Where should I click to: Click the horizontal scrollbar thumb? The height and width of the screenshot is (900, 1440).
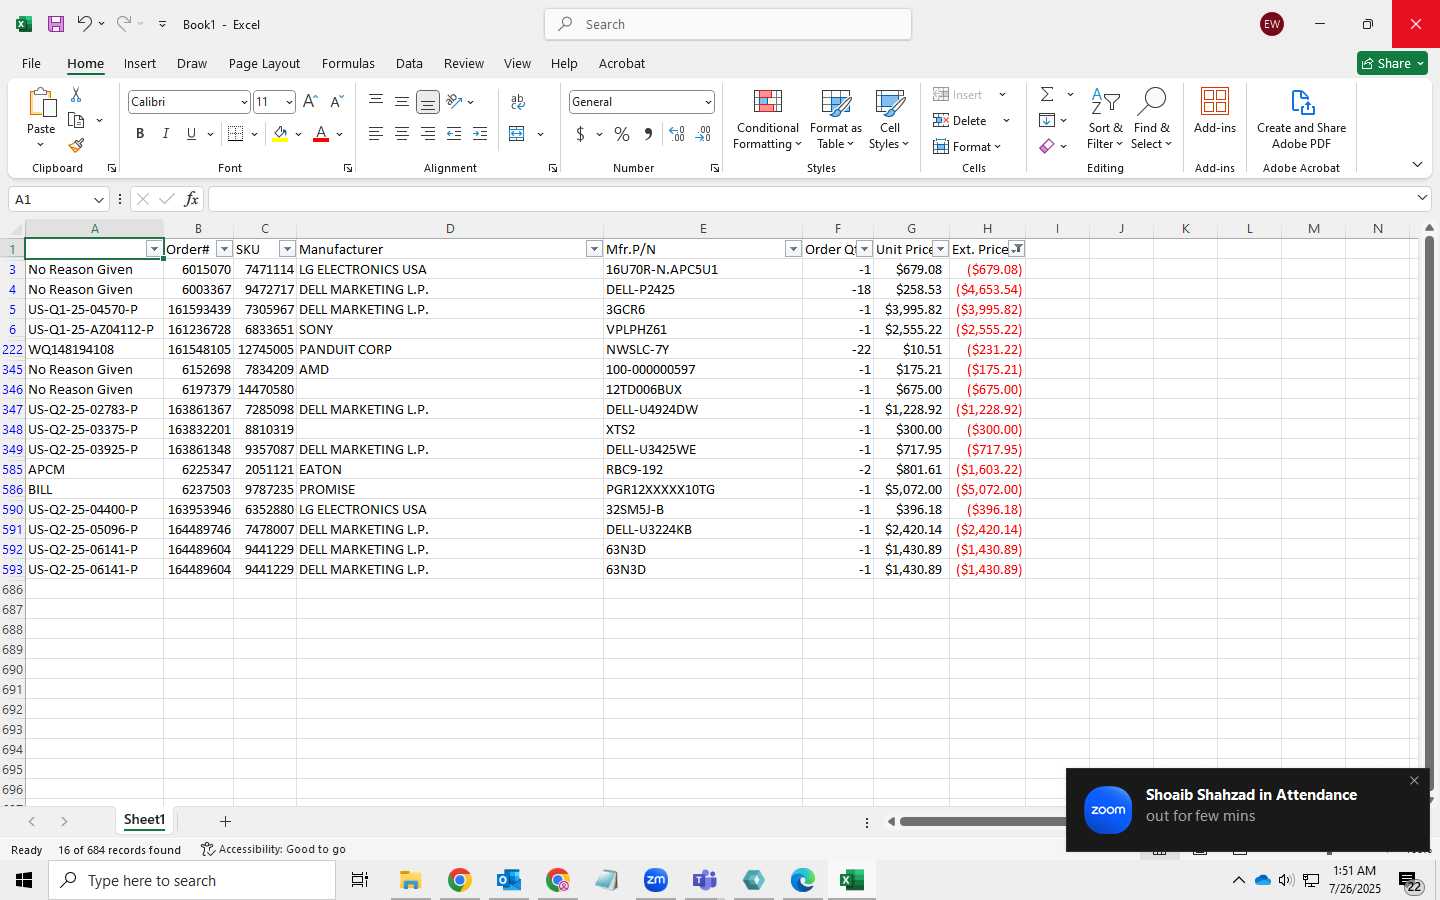tap(982, 821)
